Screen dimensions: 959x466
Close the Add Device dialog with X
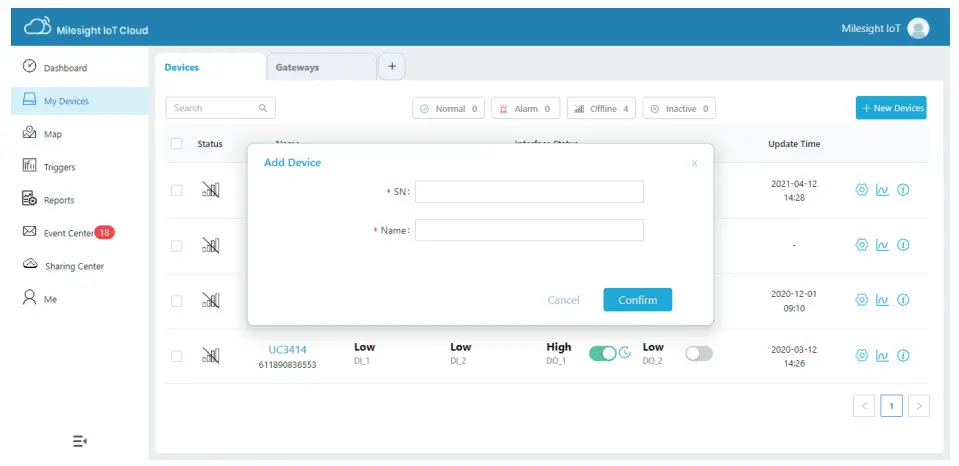694,163
